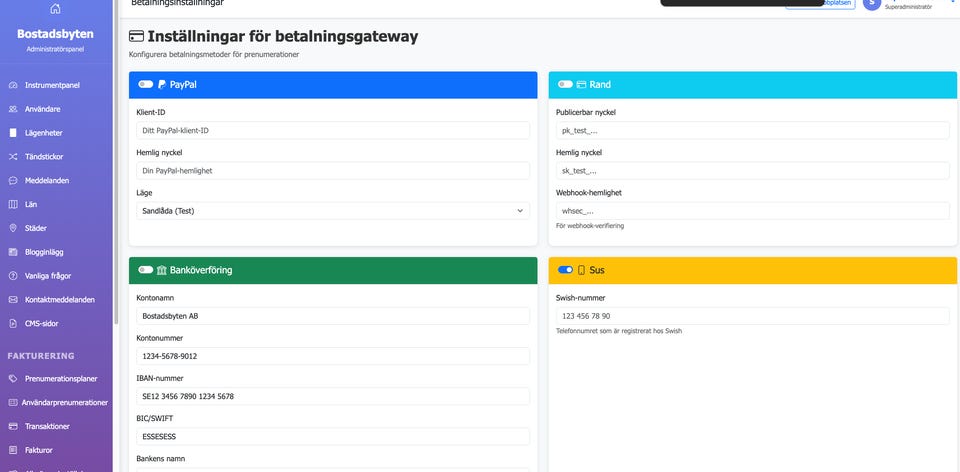Click the Bostadsbyten brand title
The width and height of the screenshot is (960, 472).
pyautogui.click(x=55, y=34)
